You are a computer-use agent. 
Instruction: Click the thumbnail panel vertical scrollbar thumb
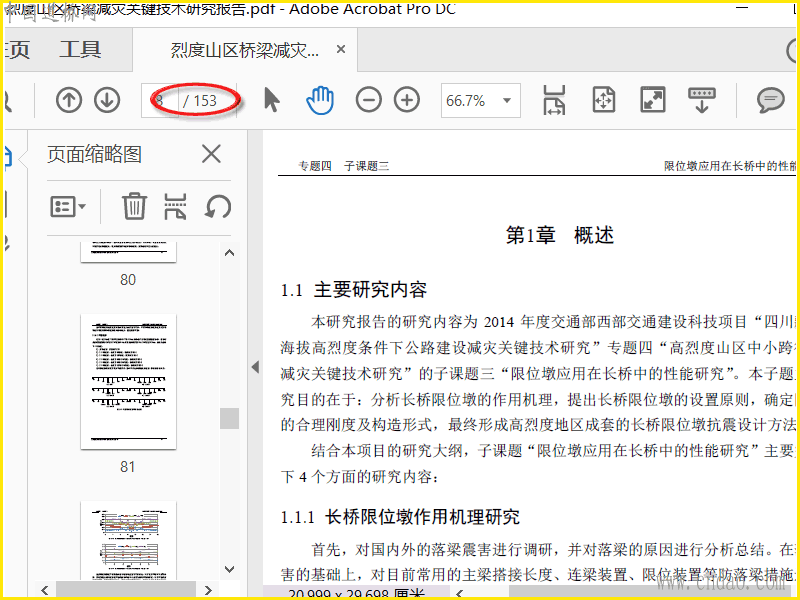coord(230,418)
